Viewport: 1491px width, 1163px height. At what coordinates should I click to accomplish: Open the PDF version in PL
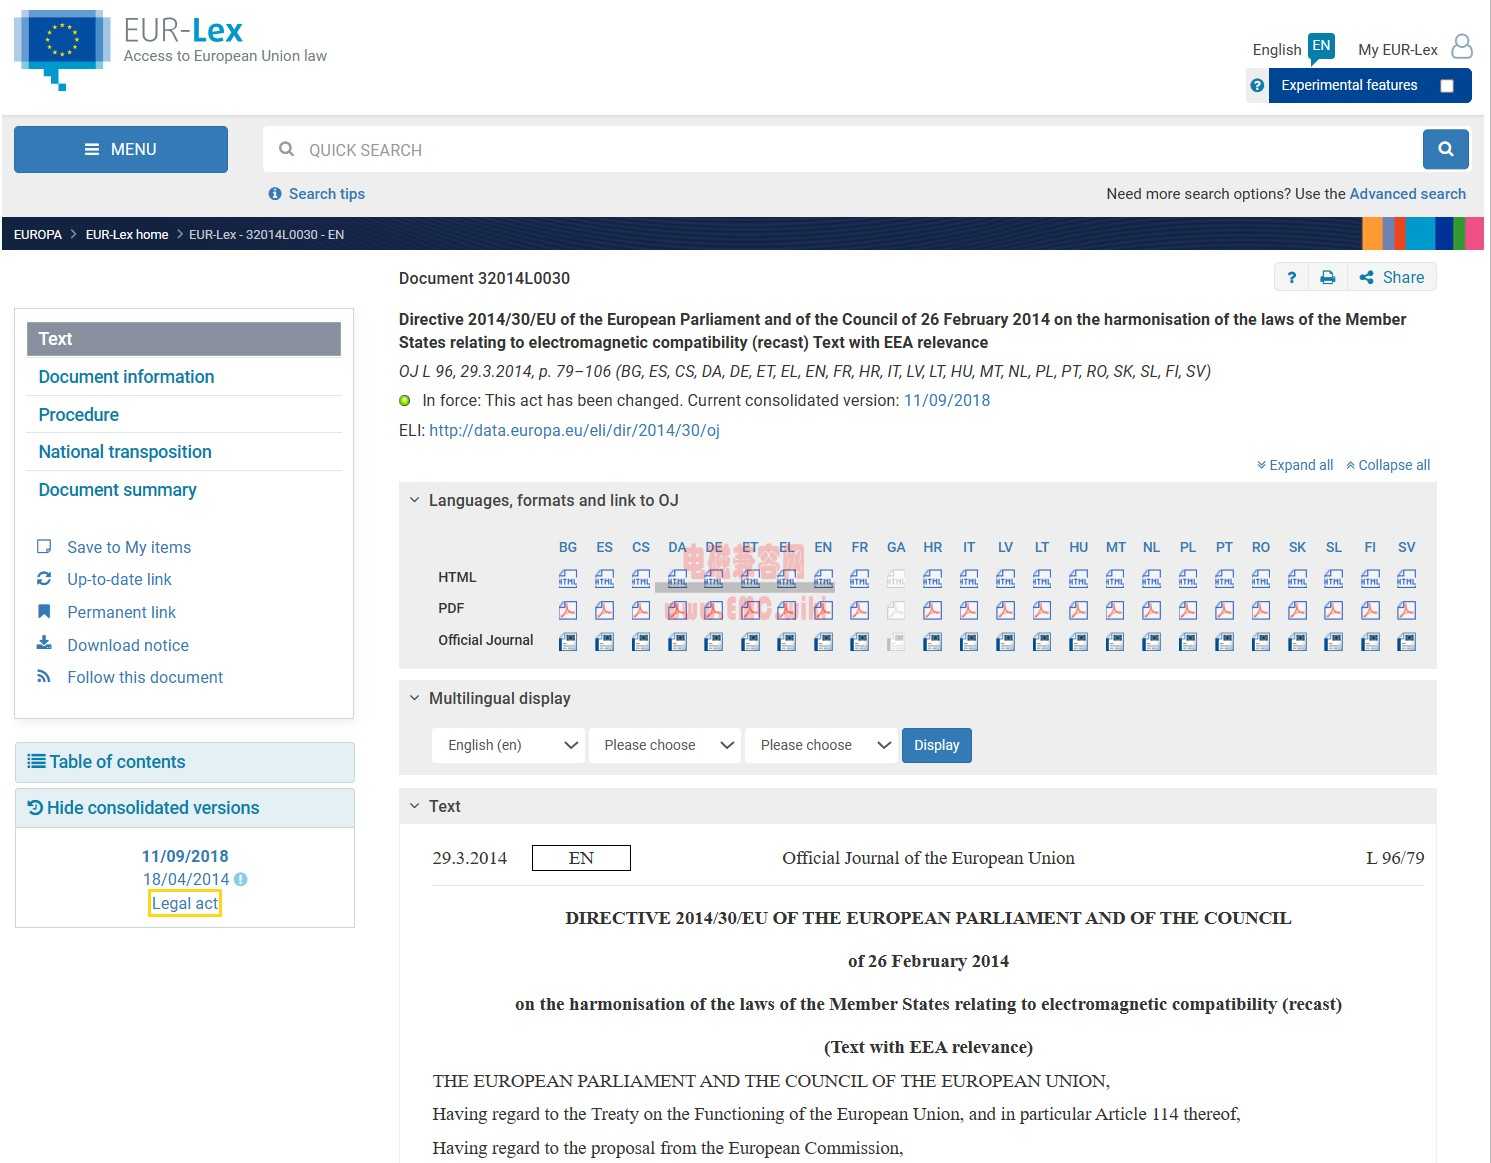[x=1188, y=610]
